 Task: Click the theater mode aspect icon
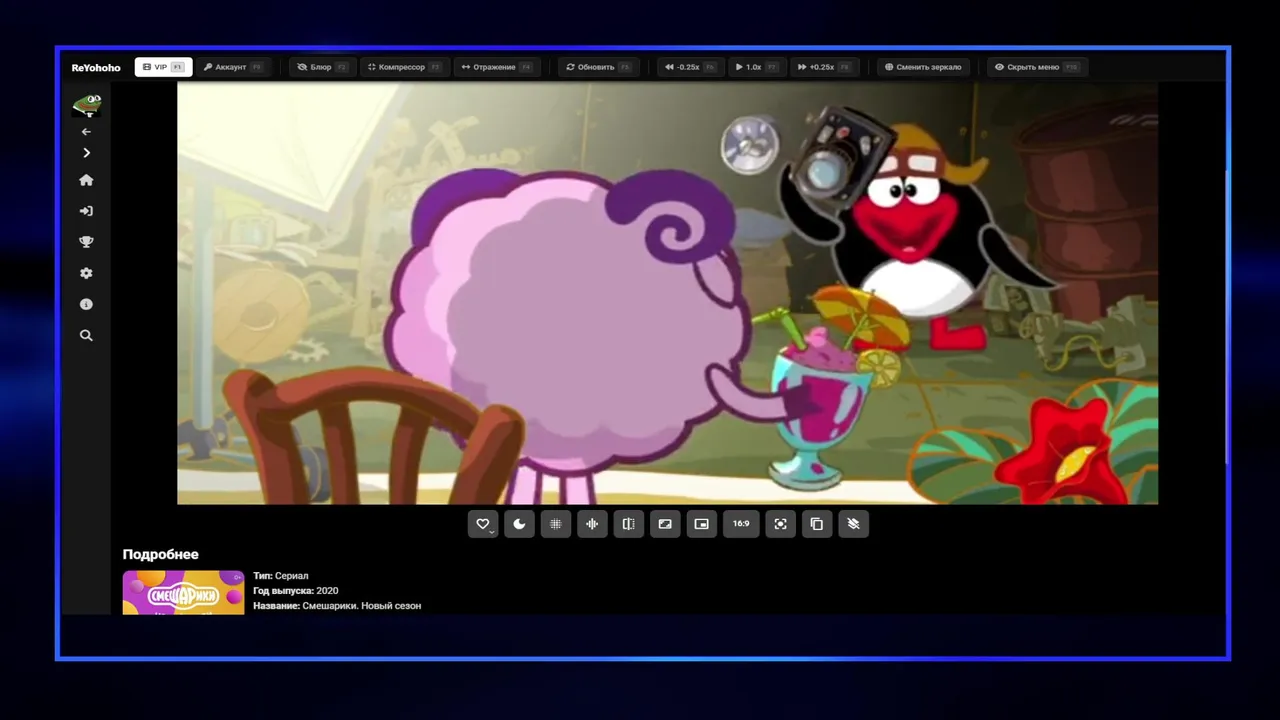665,524
